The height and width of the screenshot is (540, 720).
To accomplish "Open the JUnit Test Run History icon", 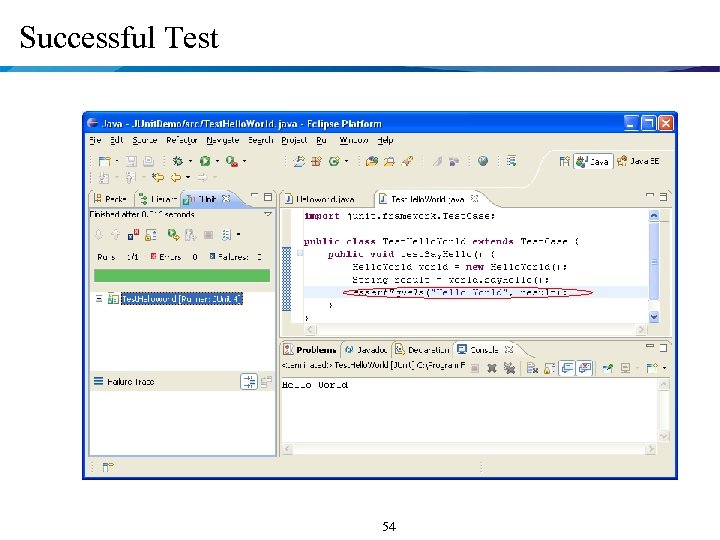I will [x=226, y=235].
